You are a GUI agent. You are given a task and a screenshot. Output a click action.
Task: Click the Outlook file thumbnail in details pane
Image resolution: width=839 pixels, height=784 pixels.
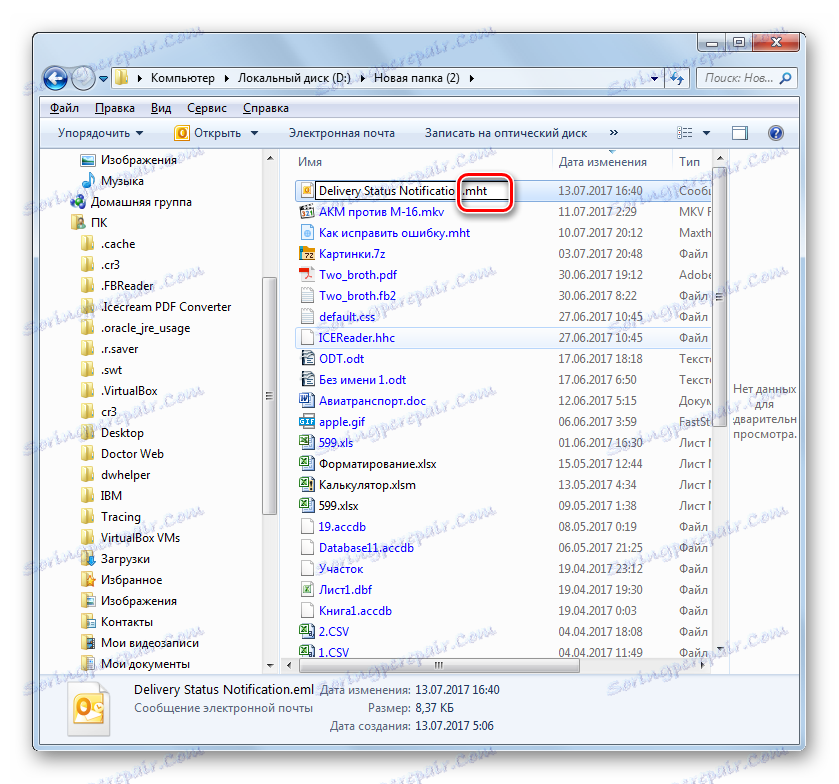point(89,708)
